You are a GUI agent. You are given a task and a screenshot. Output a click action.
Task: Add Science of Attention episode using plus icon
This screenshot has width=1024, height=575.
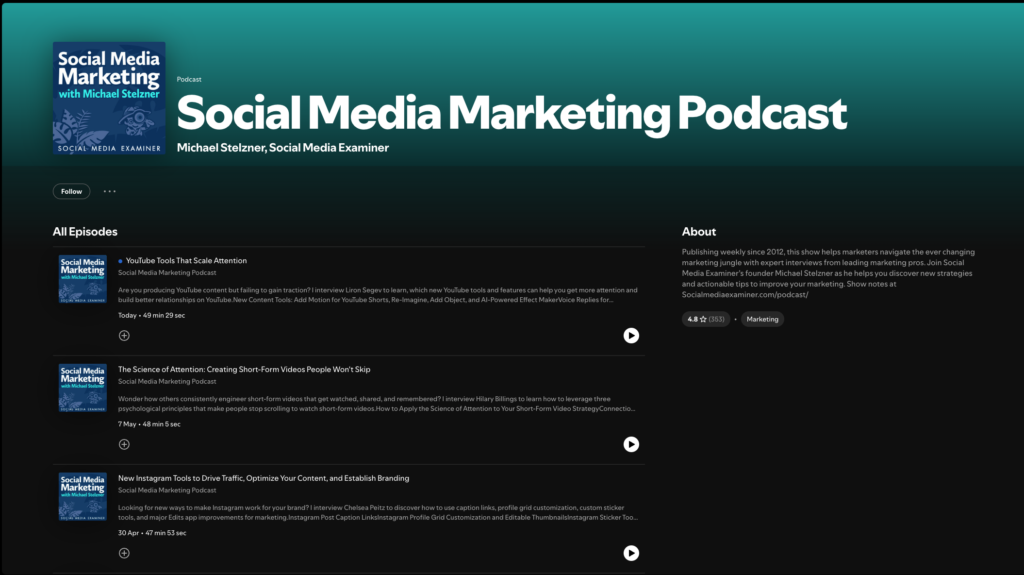[x=124, y=444]
